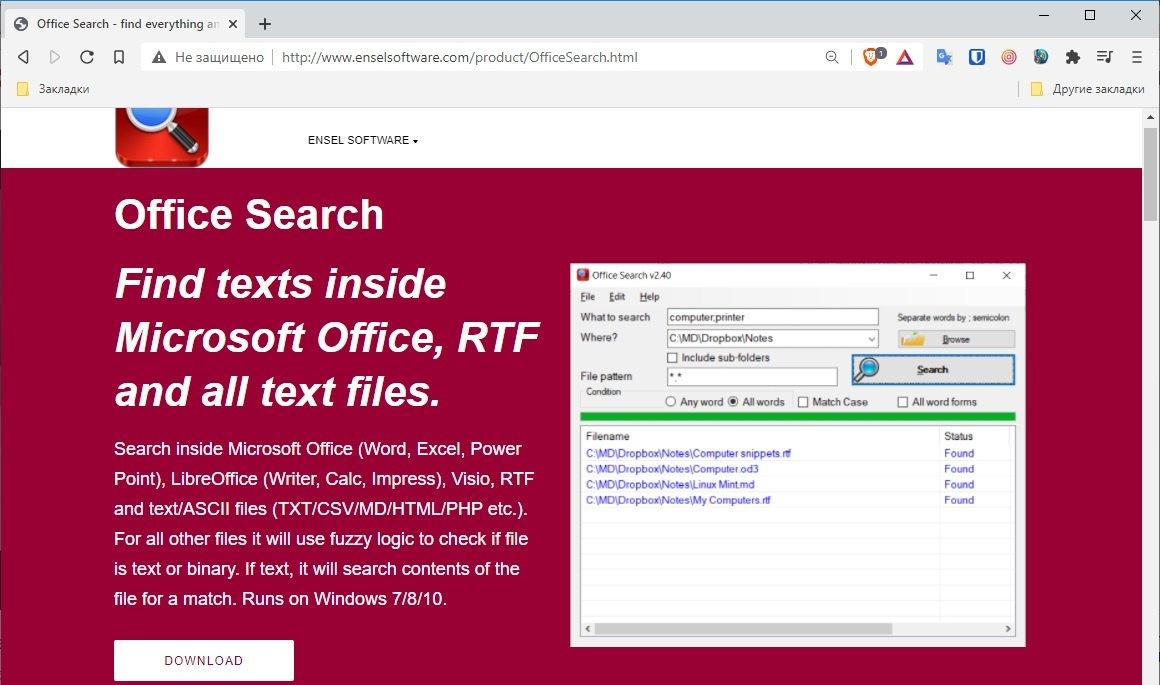The width and height of the screenshot is (1160, 685).
Task: Click the not-secure warning triangle icon
Action: 158,57
